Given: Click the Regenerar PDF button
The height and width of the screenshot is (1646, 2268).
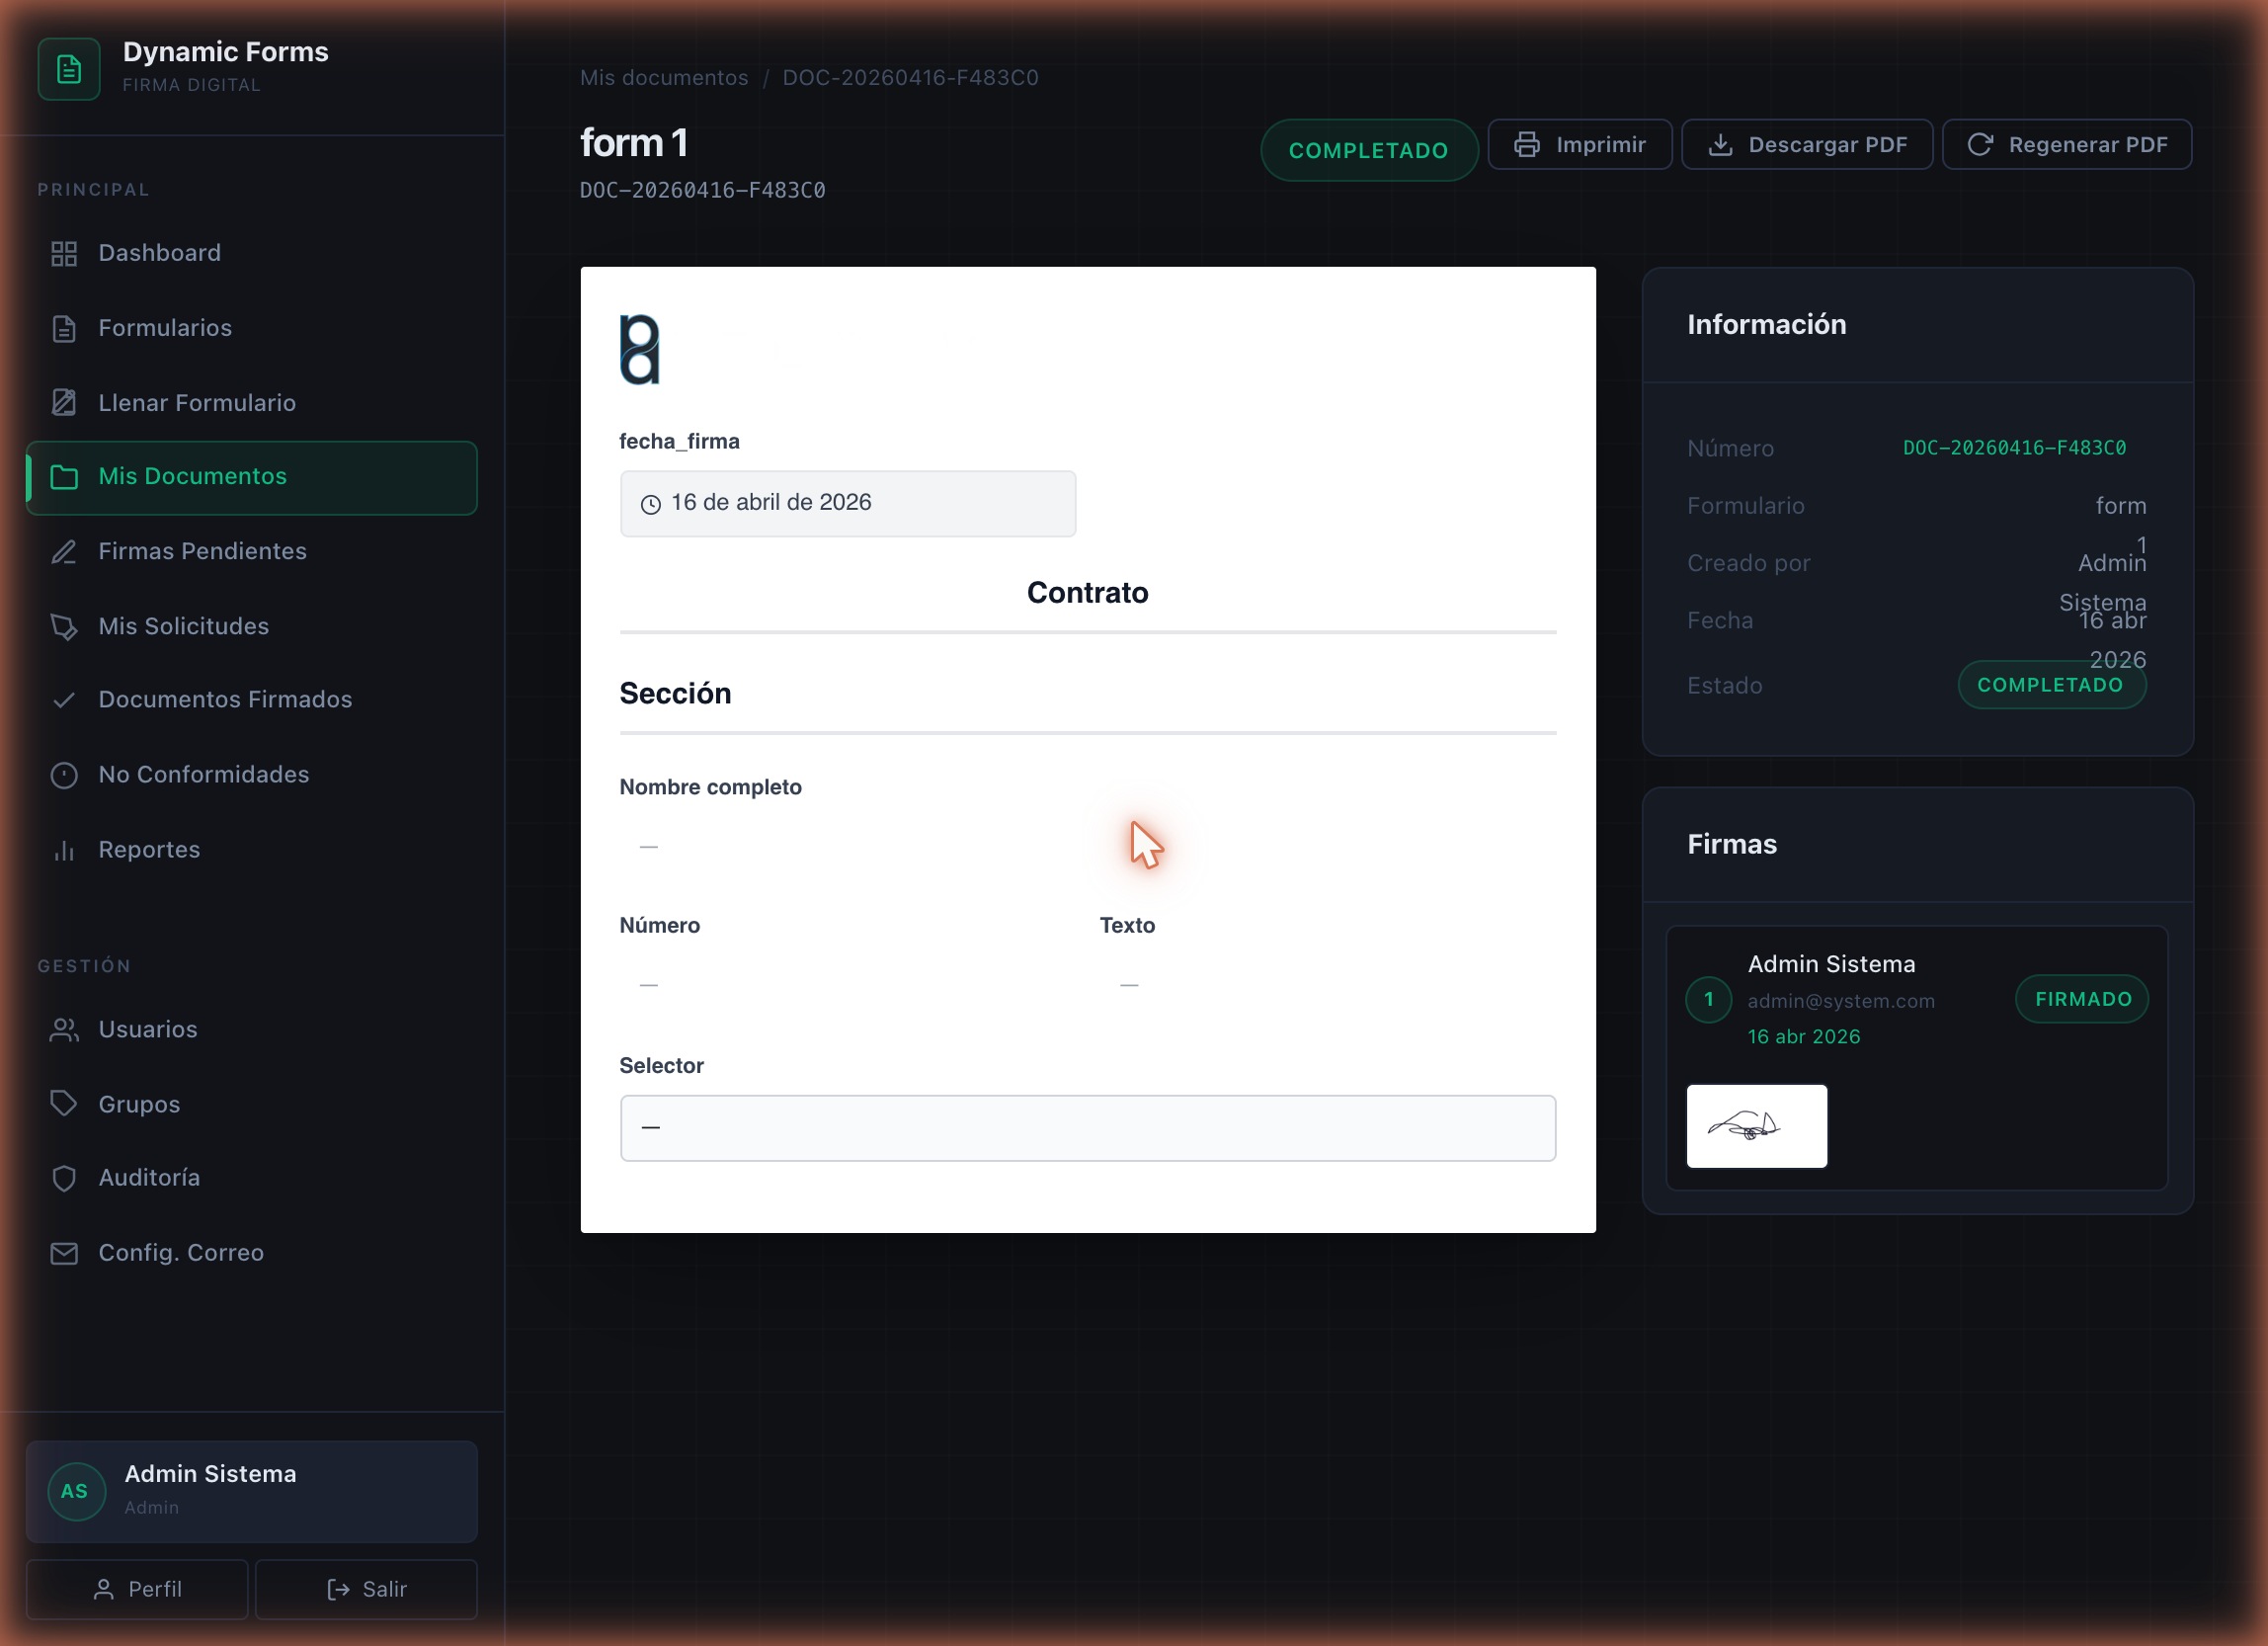Looking at the screenshot, I should pos(2066,145).
